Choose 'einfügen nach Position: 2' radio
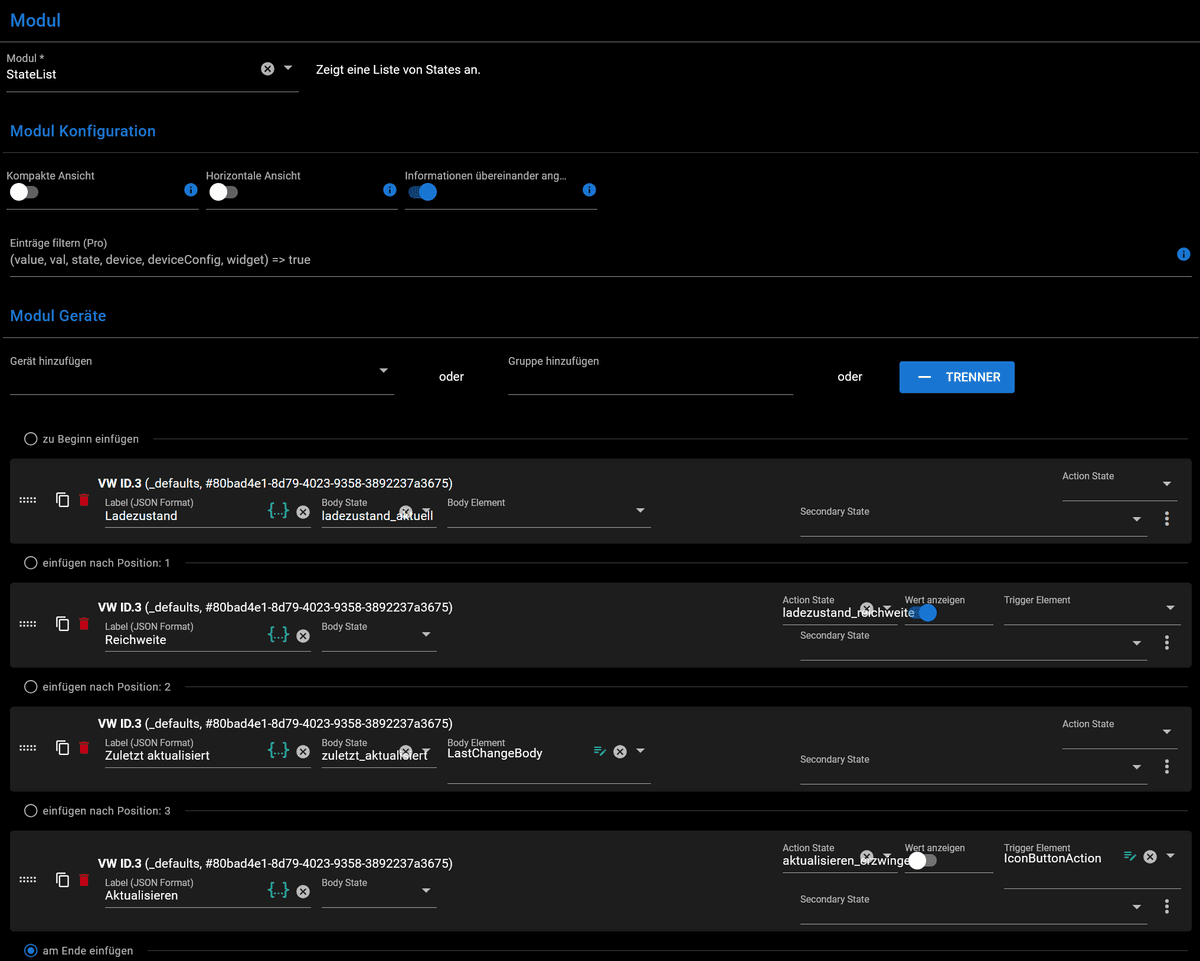The image size is (1200, 961). click(x=31, y=687)
